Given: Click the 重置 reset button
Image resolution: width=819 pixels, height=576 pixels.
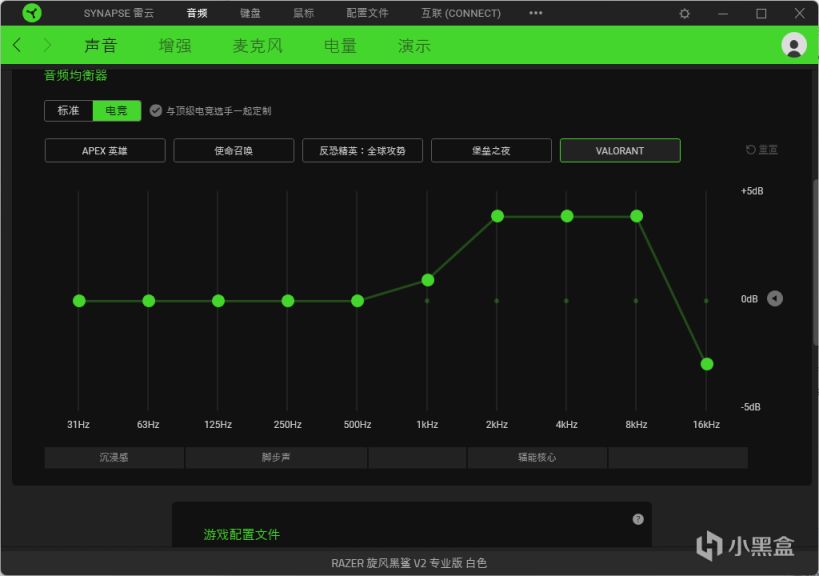Looking at the screenshot, I should click(762, 150).
